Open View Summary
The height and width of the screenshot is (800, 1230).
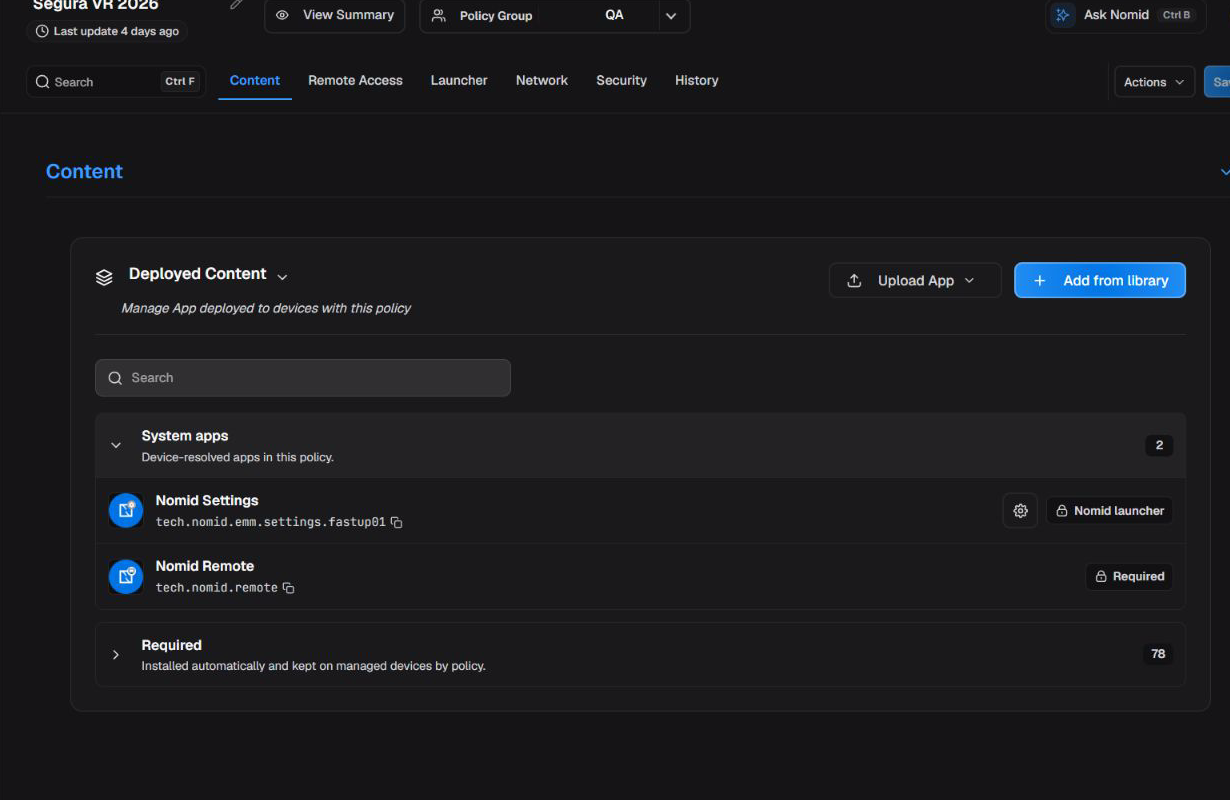pos(335,15)
